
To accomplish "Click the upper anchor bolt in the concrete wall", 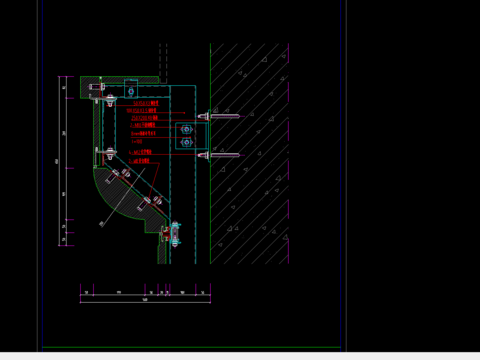I will click(219, 116).
